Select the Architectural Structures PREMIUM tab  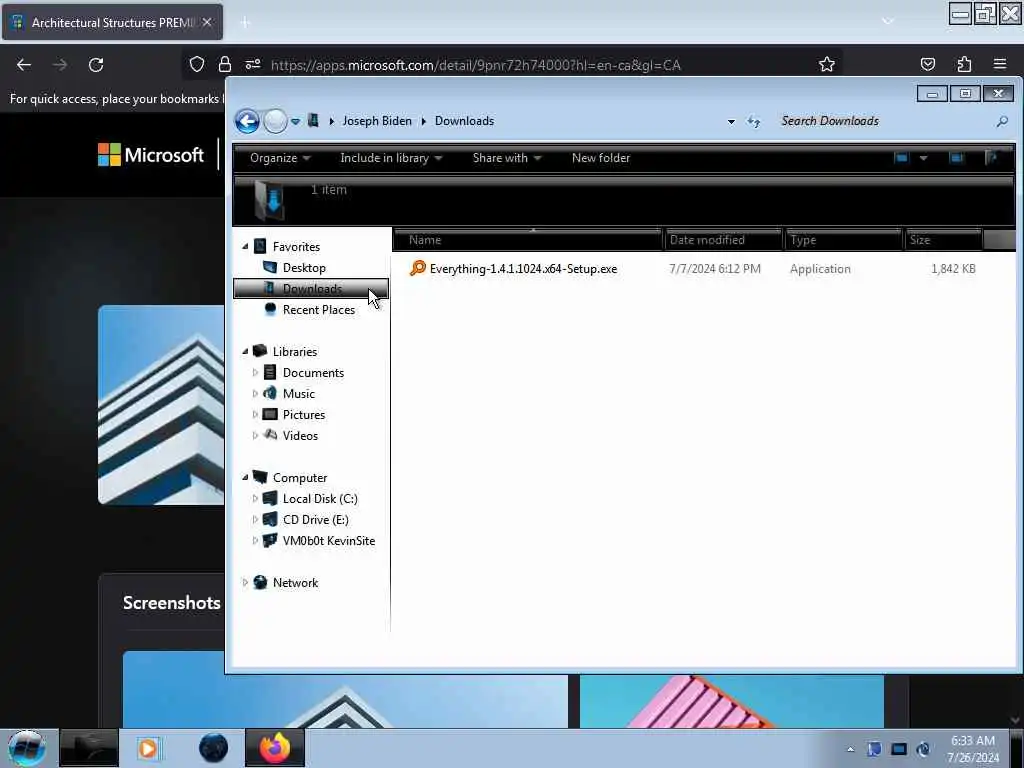112,22
